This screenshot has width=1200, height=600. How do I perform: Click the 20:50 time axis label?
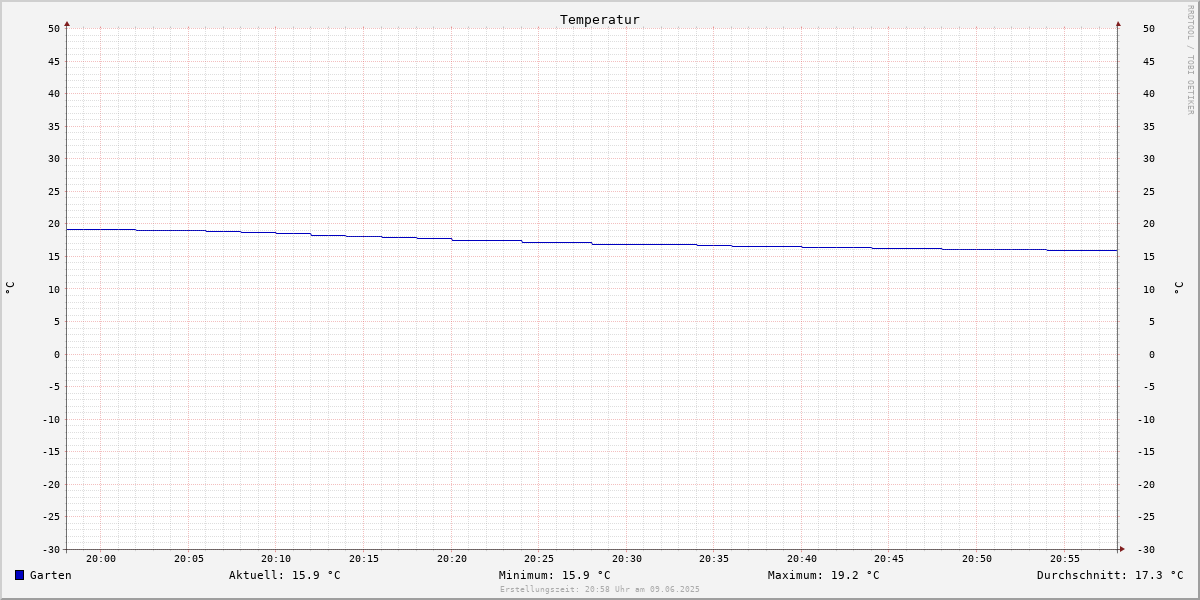point(977,559)
